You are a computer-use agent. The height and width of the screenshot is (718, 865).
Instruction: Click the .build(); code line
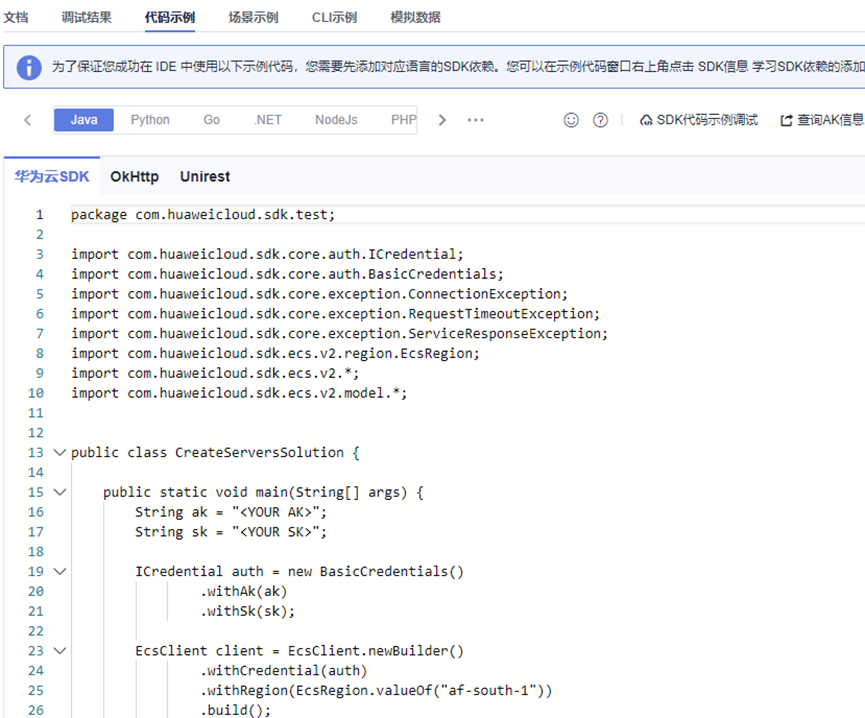236,710
